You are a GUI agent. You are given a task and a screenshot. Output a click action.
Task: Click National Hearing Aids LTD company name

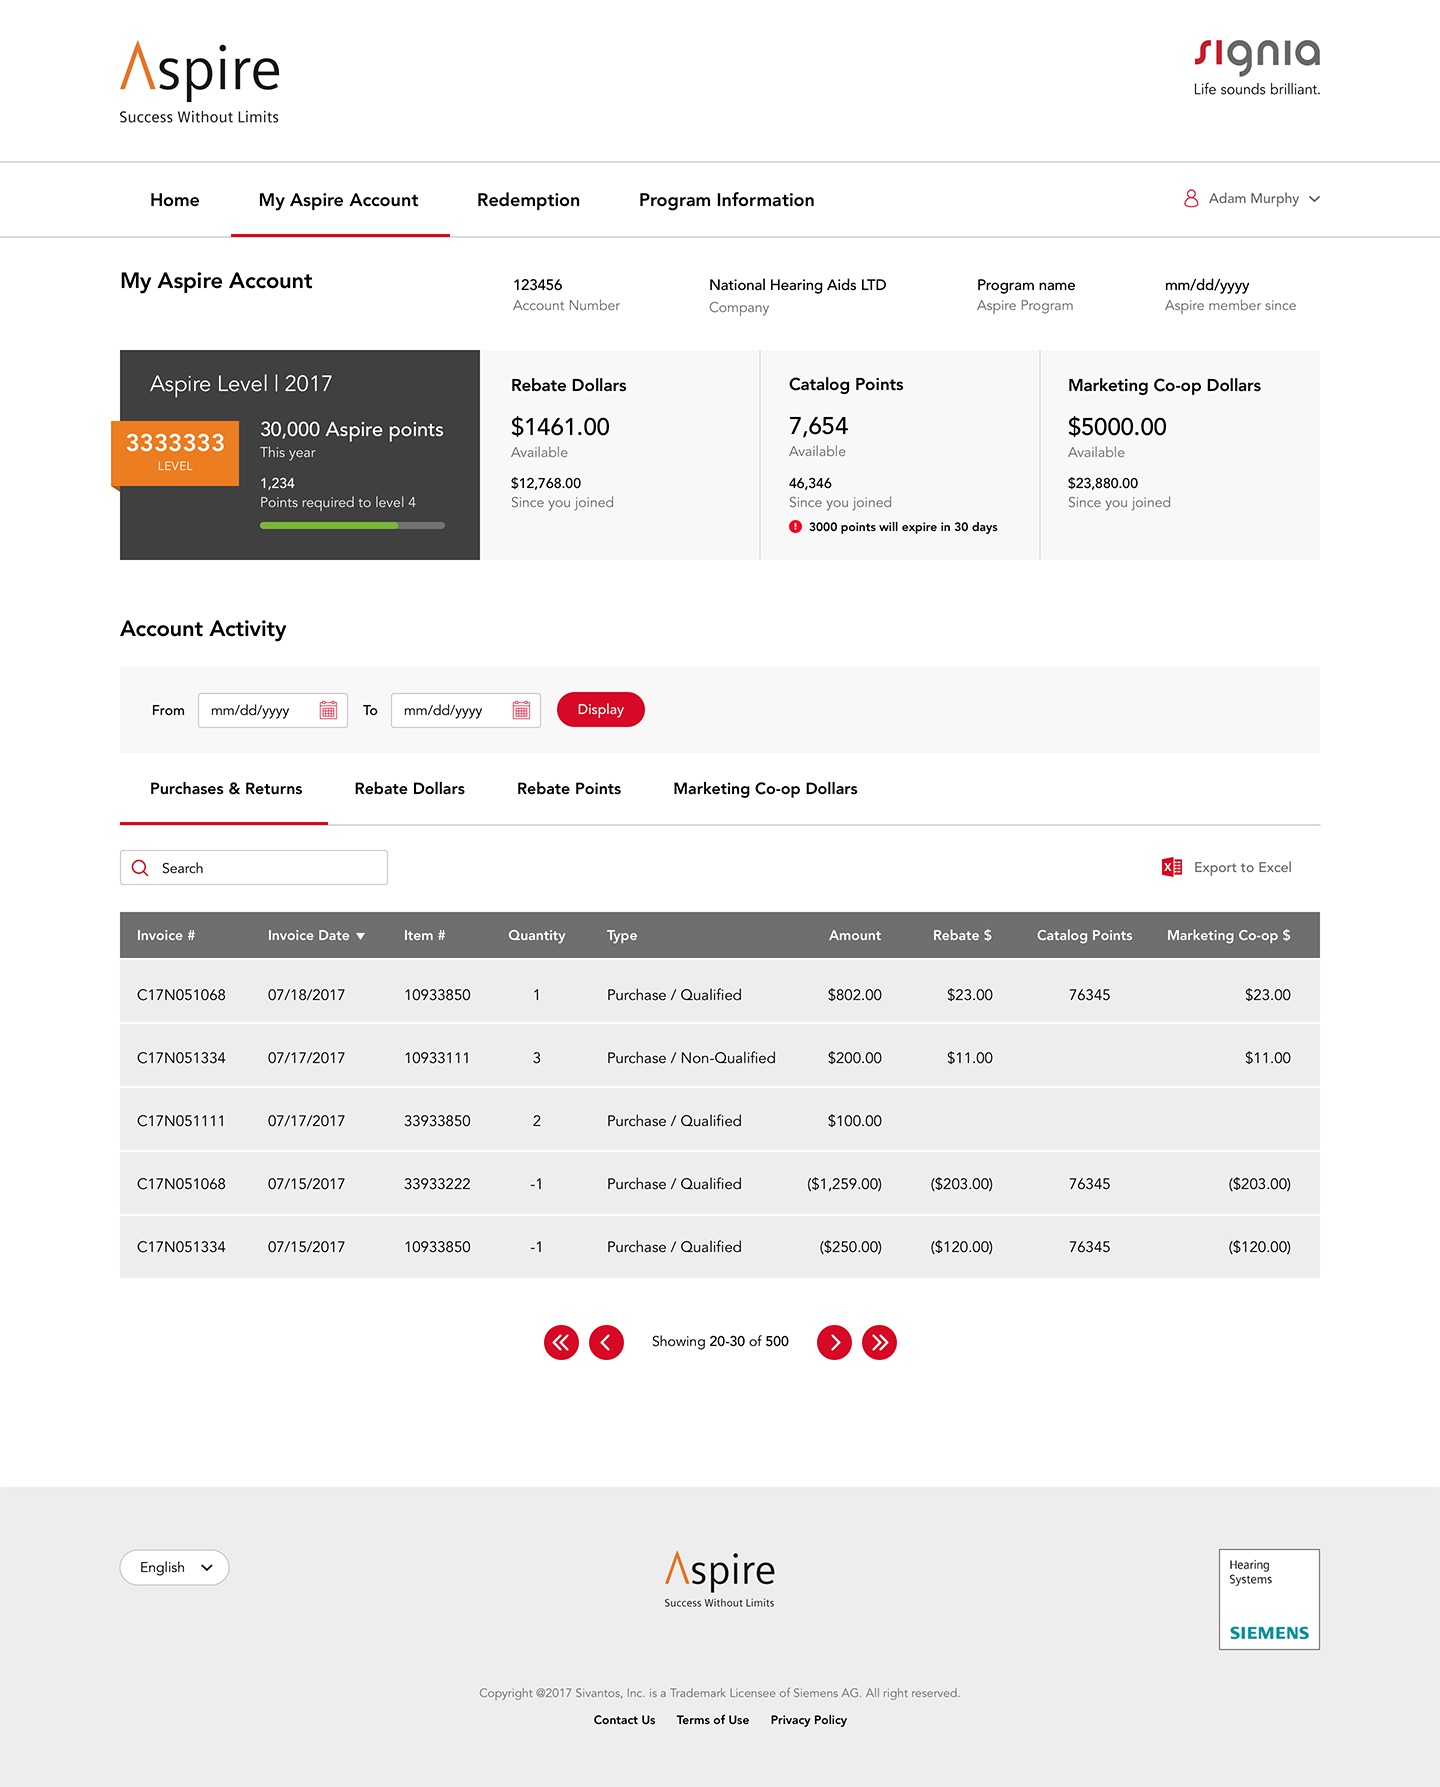pos(798,285)
